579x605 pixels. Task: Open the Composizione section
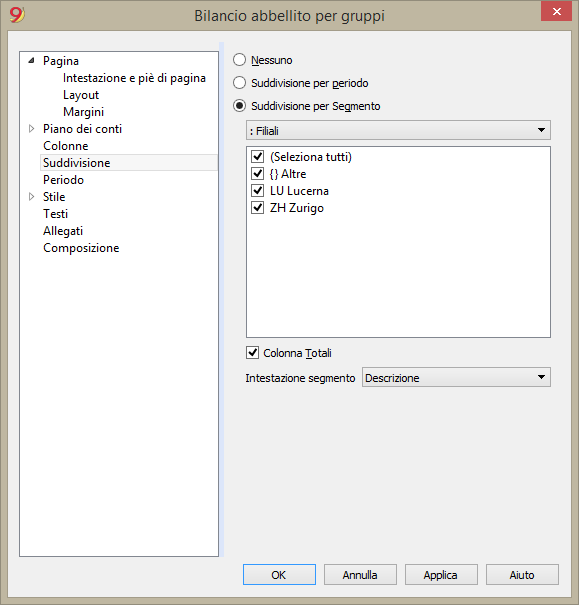[81, 248]
